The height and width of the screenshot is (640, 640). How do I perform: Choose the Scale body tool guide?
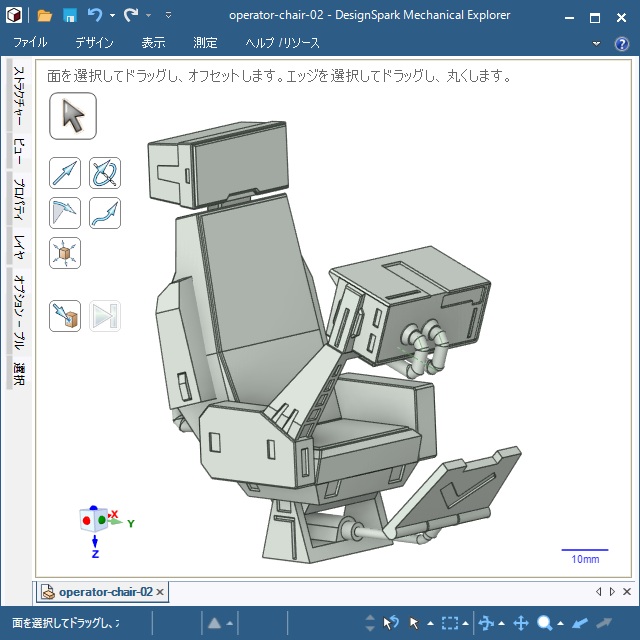click(65, 253)
